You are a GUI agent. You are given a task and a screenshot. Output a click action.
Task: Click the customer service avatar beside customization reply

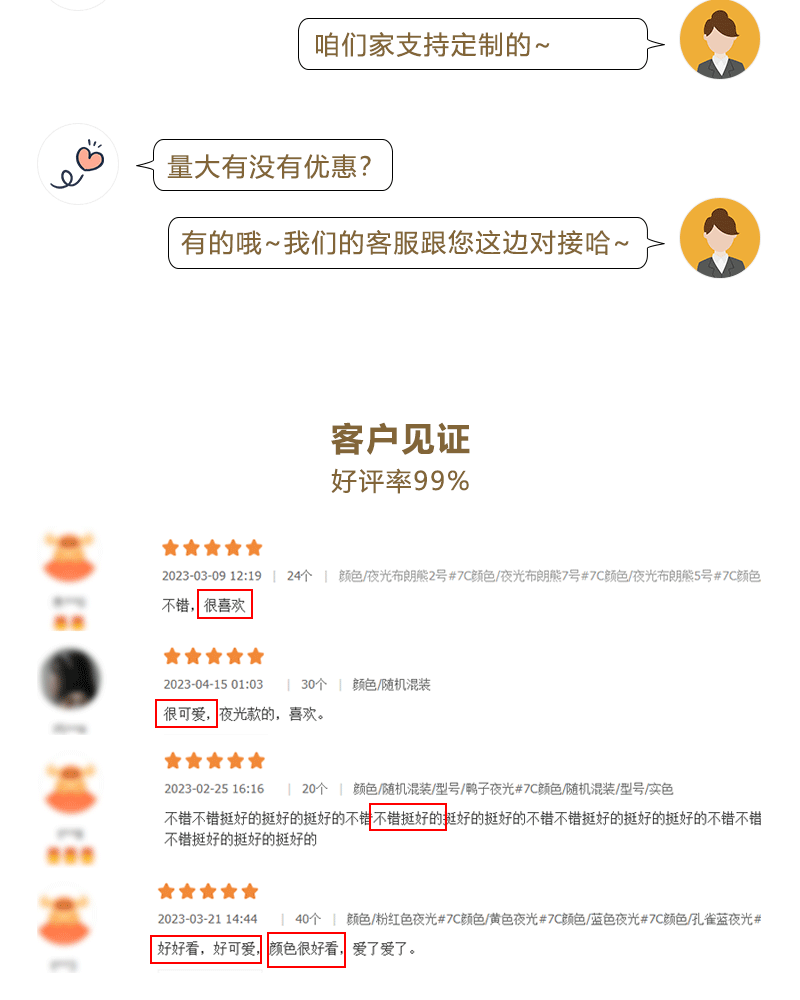point(720,38)
